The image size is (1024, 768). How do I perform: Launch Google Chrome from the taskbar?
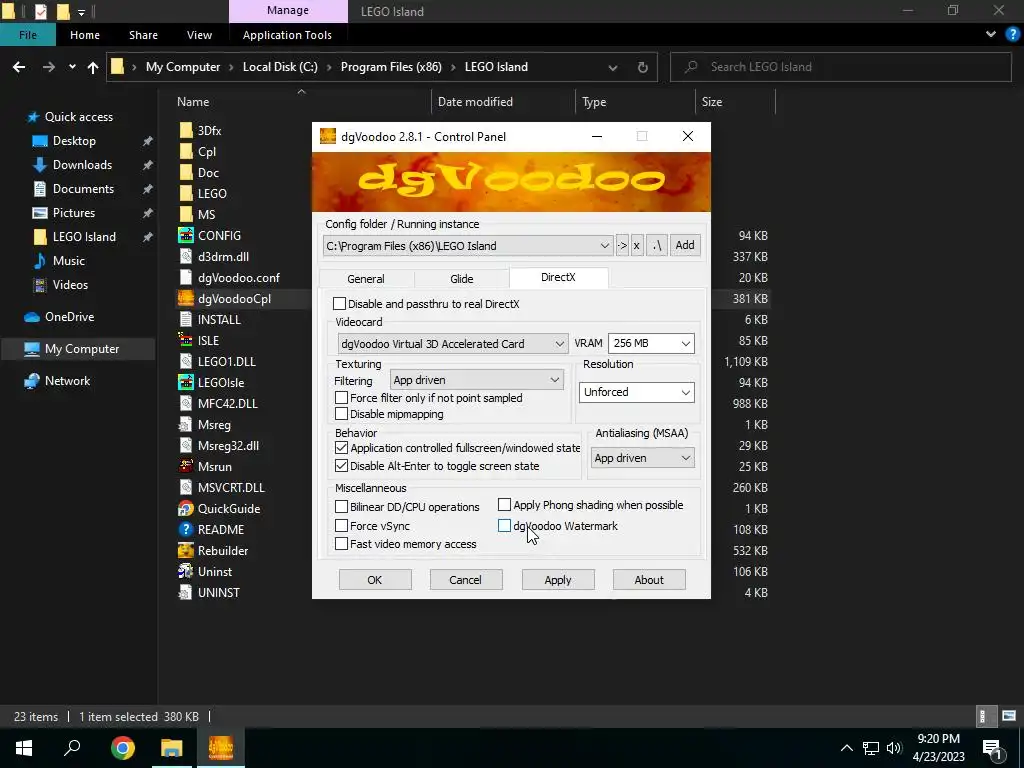(x=123, y=748)
